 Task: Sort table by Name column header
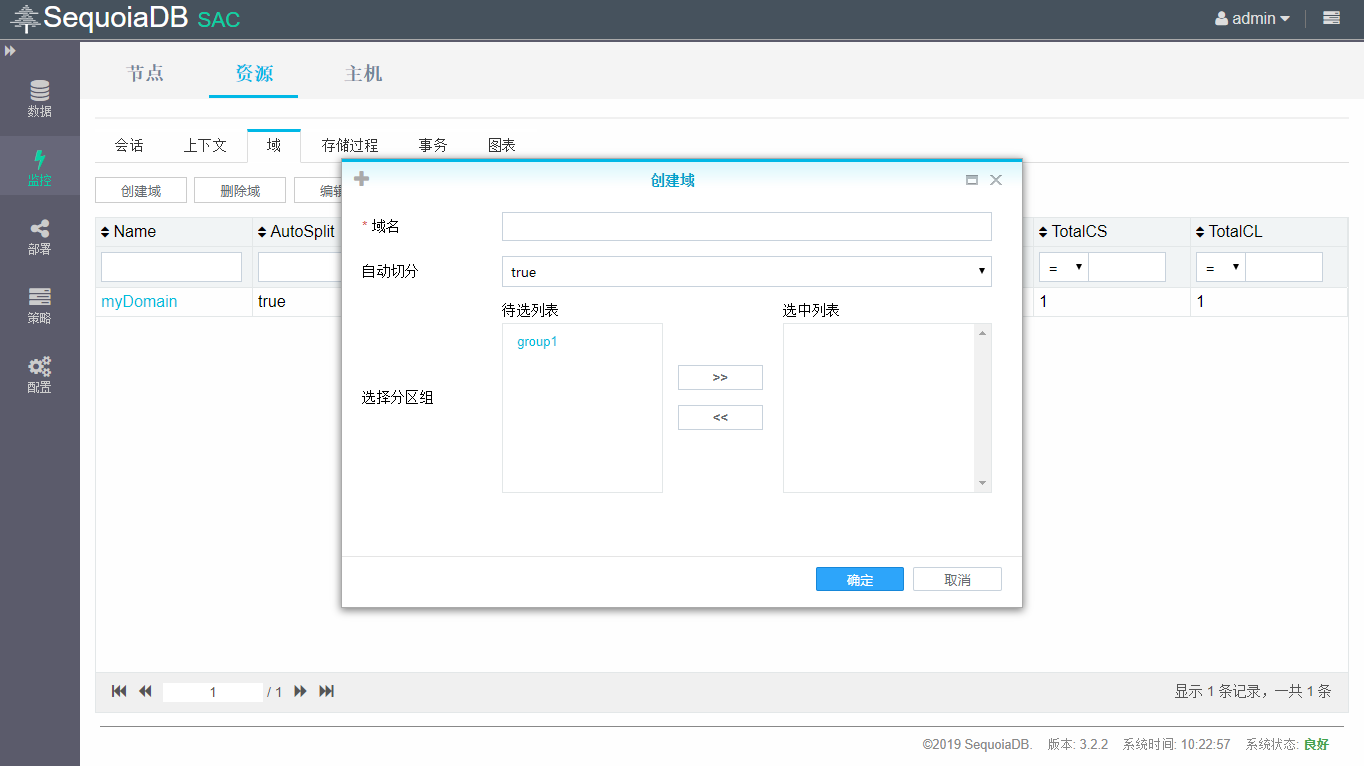134,232
